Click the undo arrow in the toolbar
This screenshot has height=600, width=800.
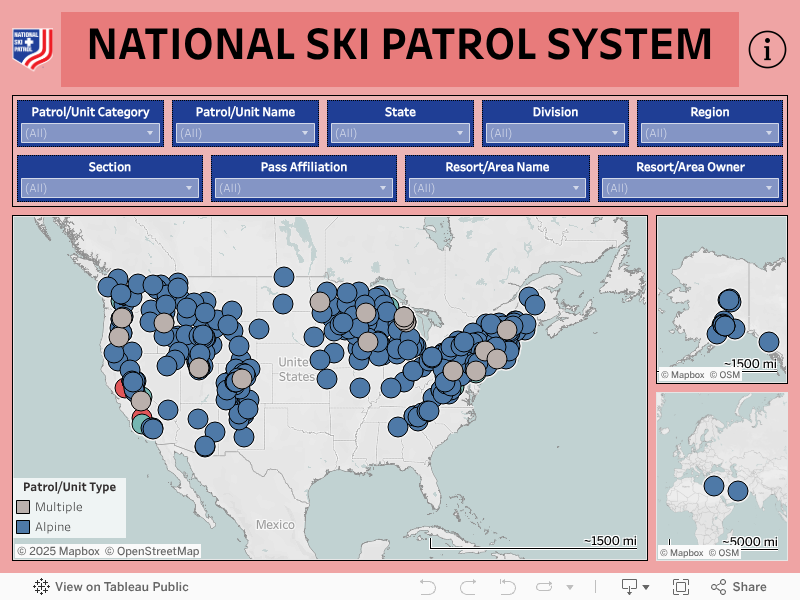point(428,587)
